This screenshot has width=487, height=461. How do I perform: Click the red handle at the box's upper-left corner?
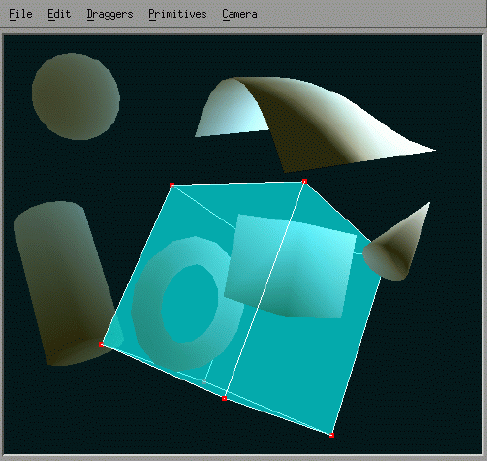point(172,185)
